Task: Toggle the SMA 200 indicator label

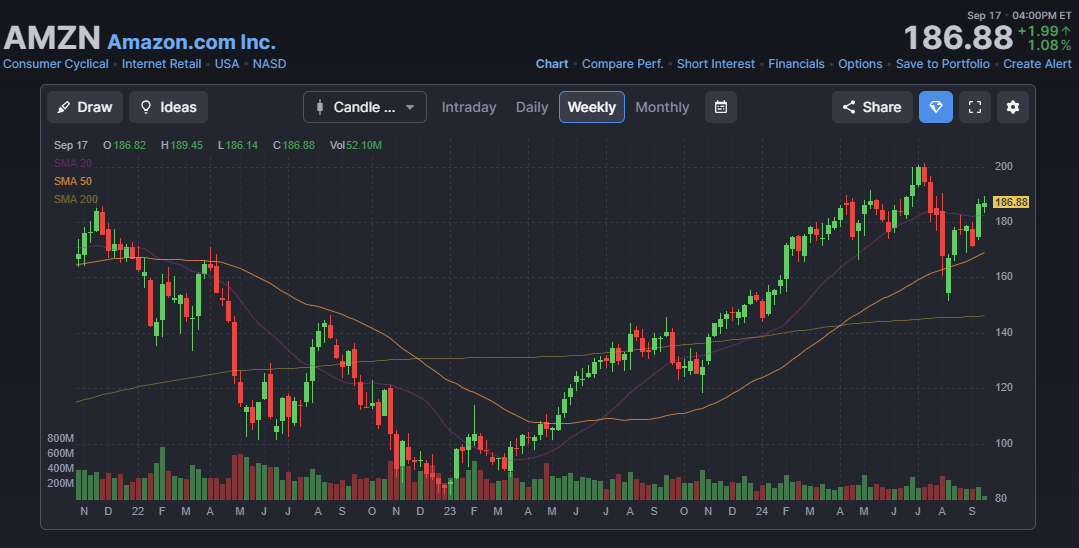Action: tap(76, 199)
